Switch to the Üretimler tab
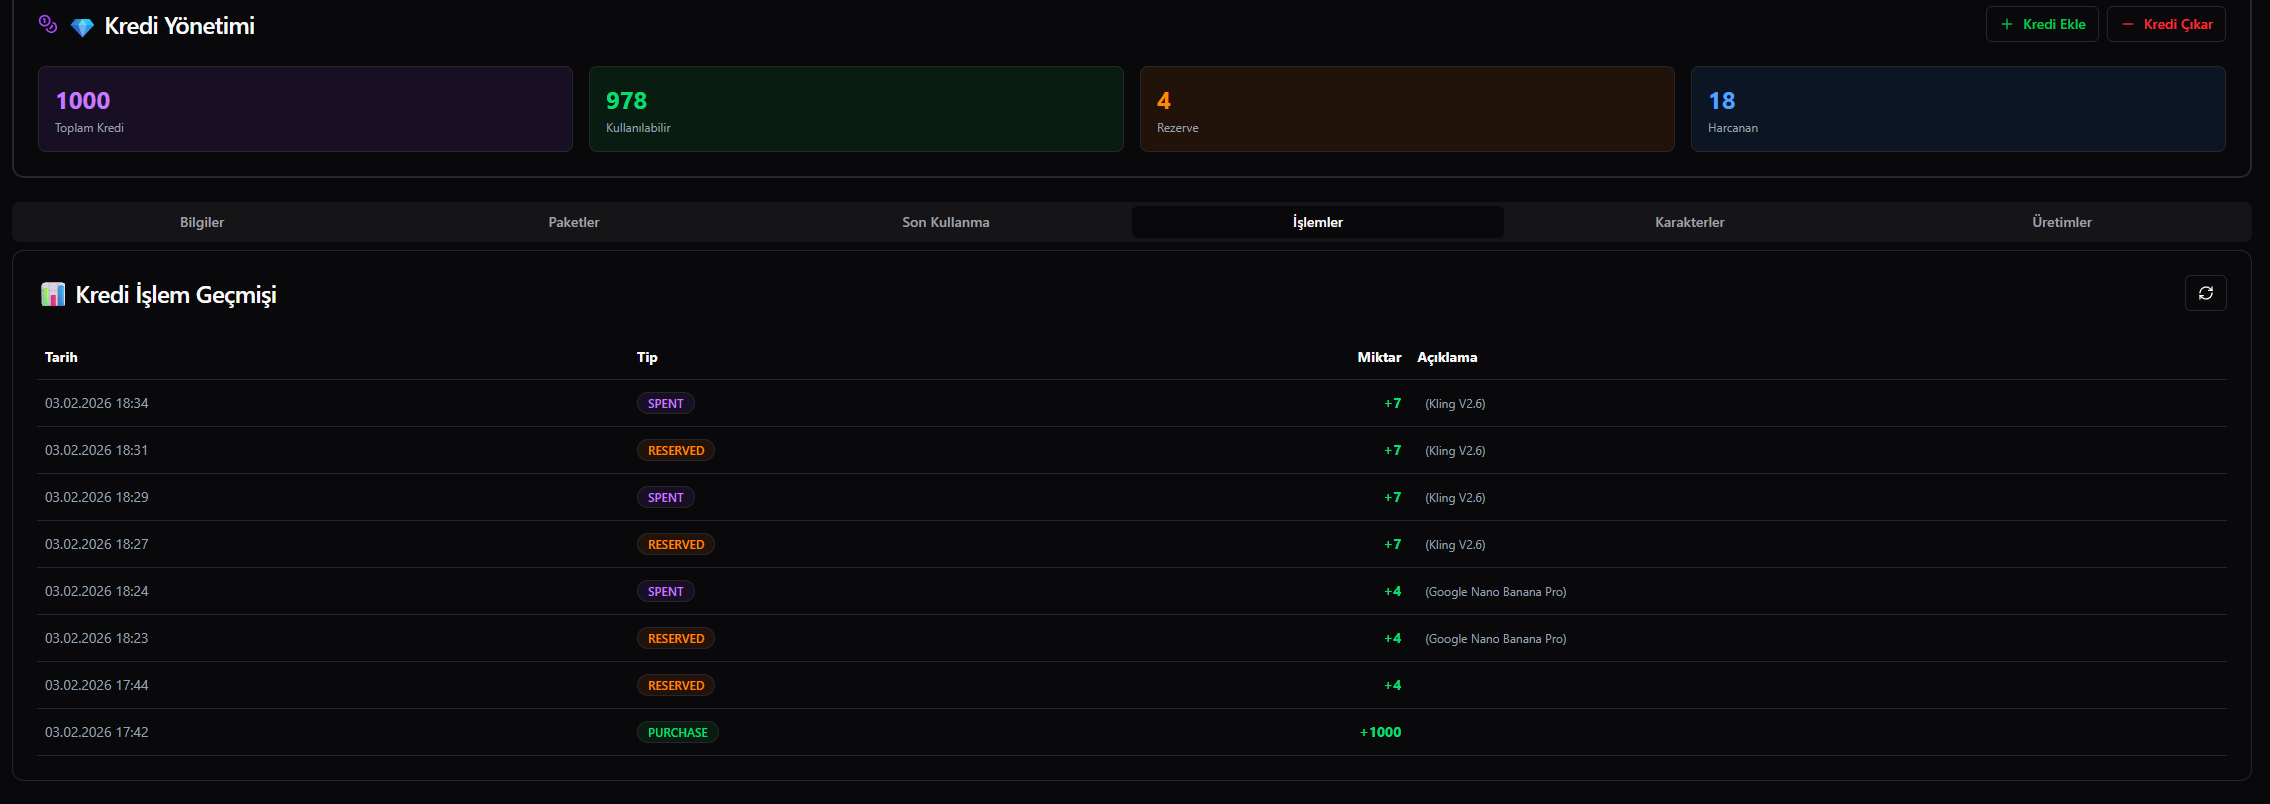Image resolution: width=2270 pixels, height=804 pixels. [x=2062, y=222]
